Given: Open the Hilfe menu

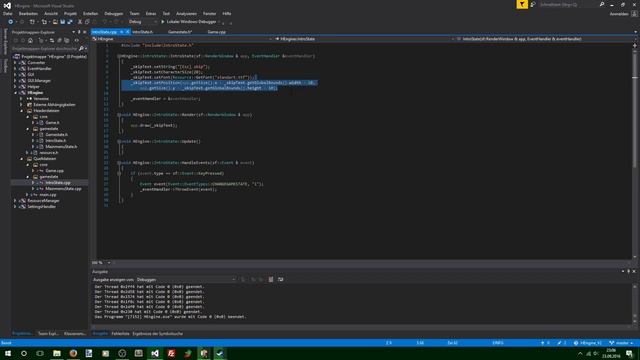Looking at the screenshot, I should coord(227,13).
